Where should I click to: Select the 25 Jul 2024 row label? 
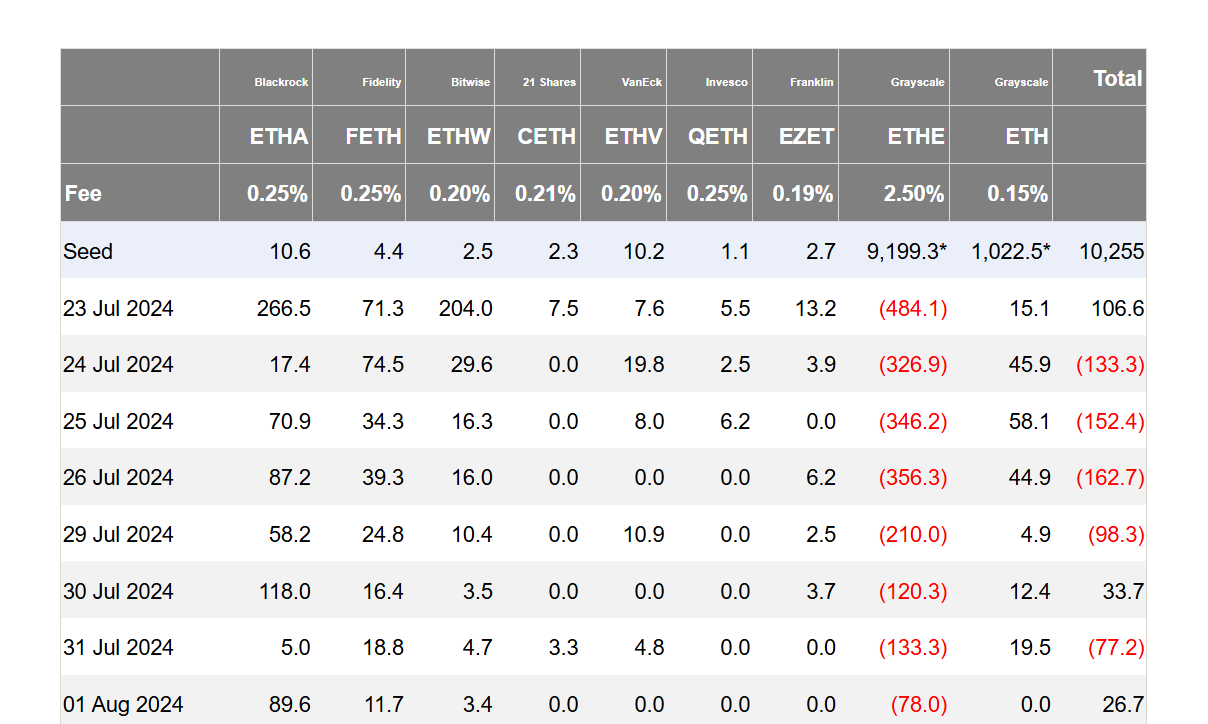(118, 421)
